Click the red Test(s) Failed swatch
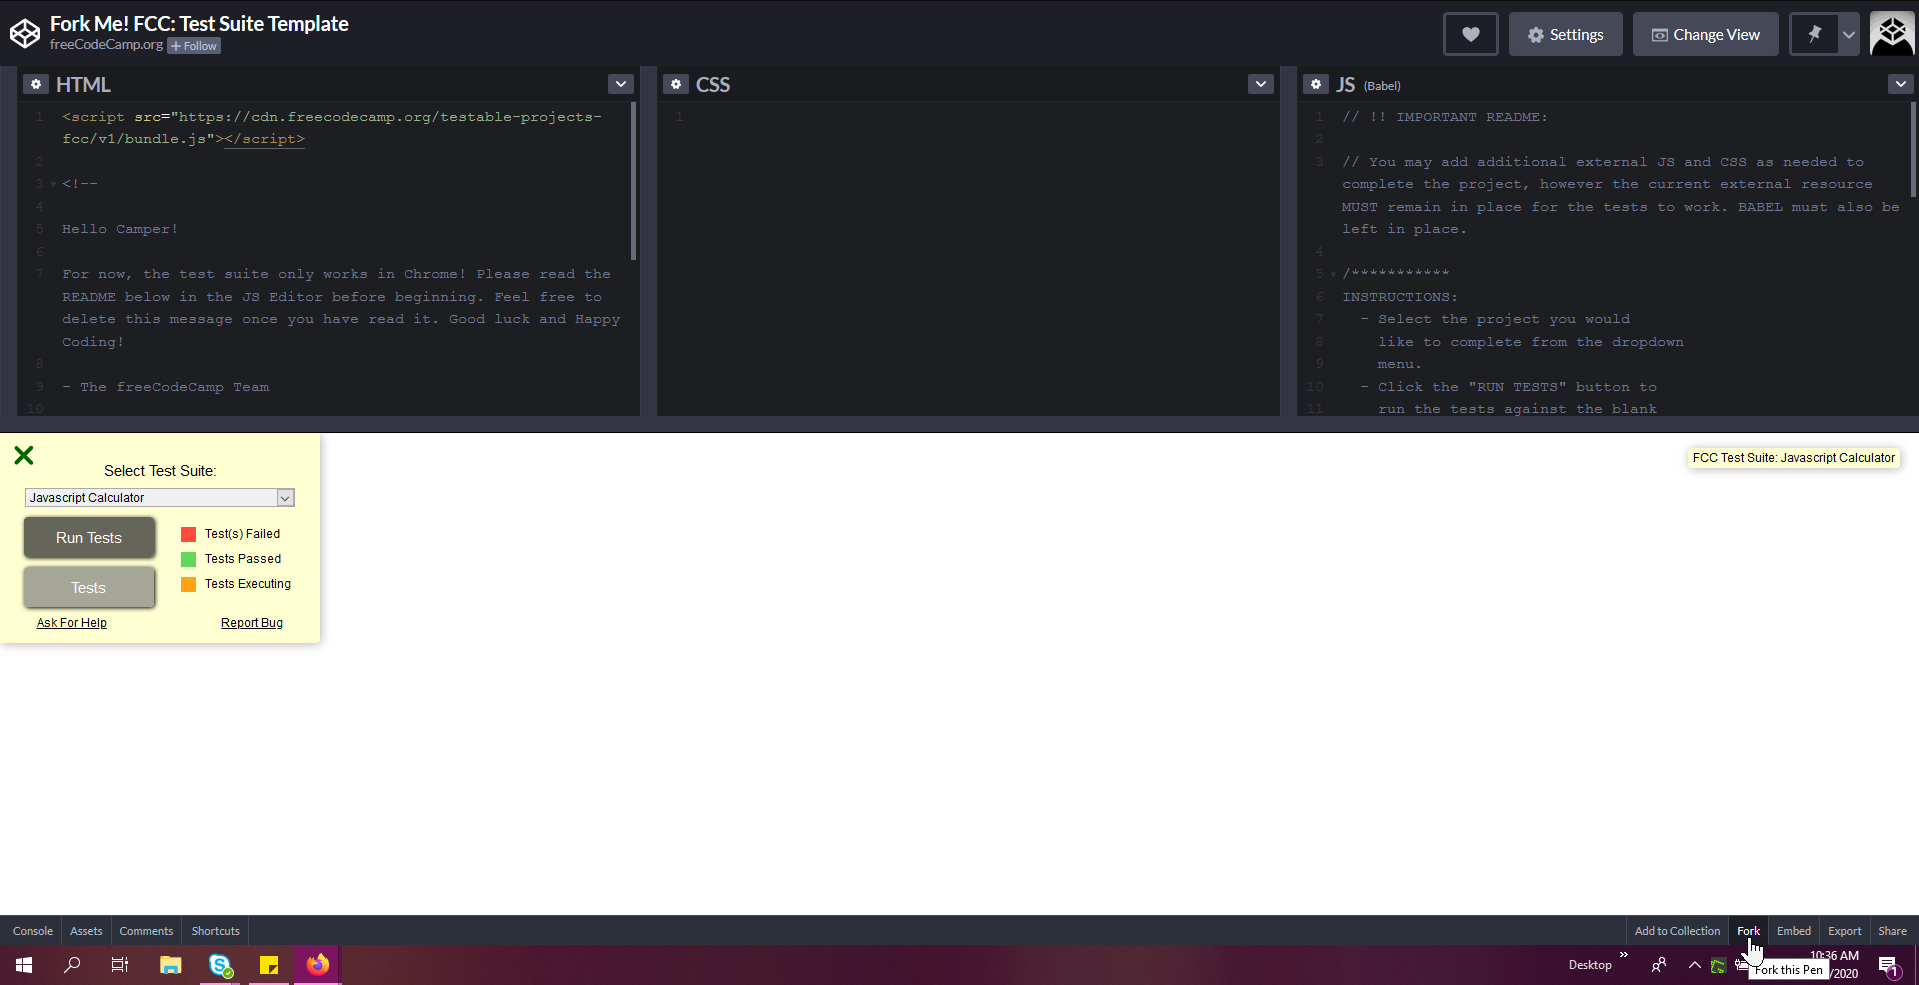1919x985 pixels. tap(188, 534)
